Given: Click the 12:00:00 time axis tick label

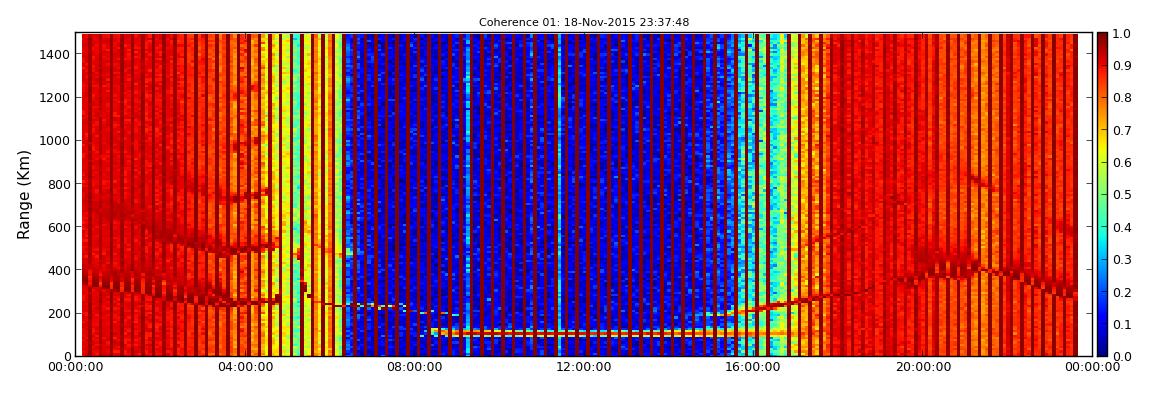Looking at the screenshot, I should (584, 367).
